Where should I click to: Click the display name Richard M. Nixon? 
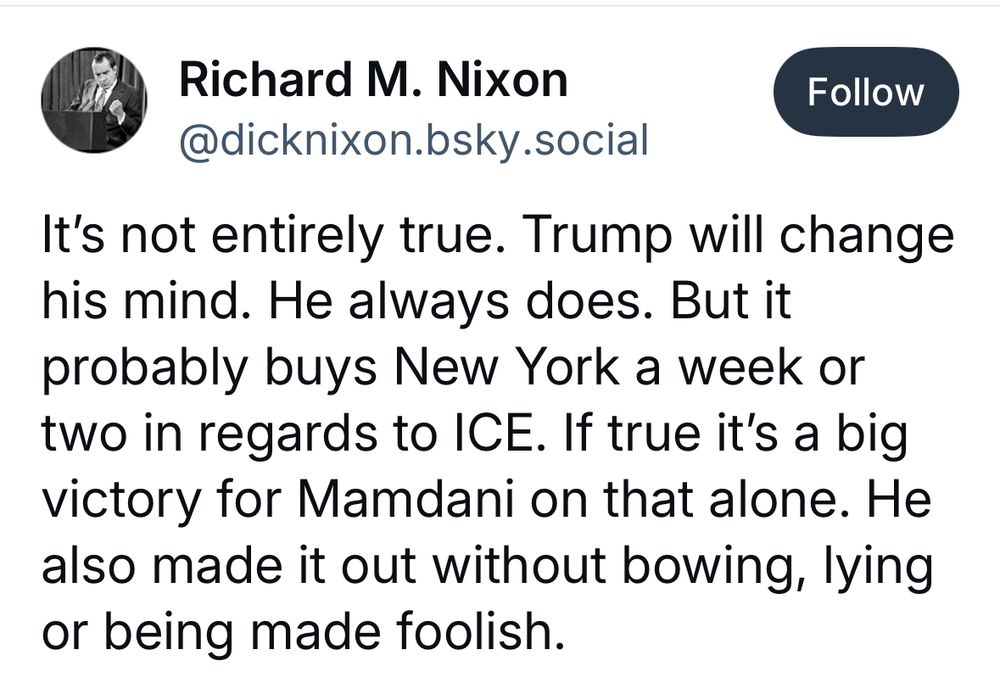[373, 81]
